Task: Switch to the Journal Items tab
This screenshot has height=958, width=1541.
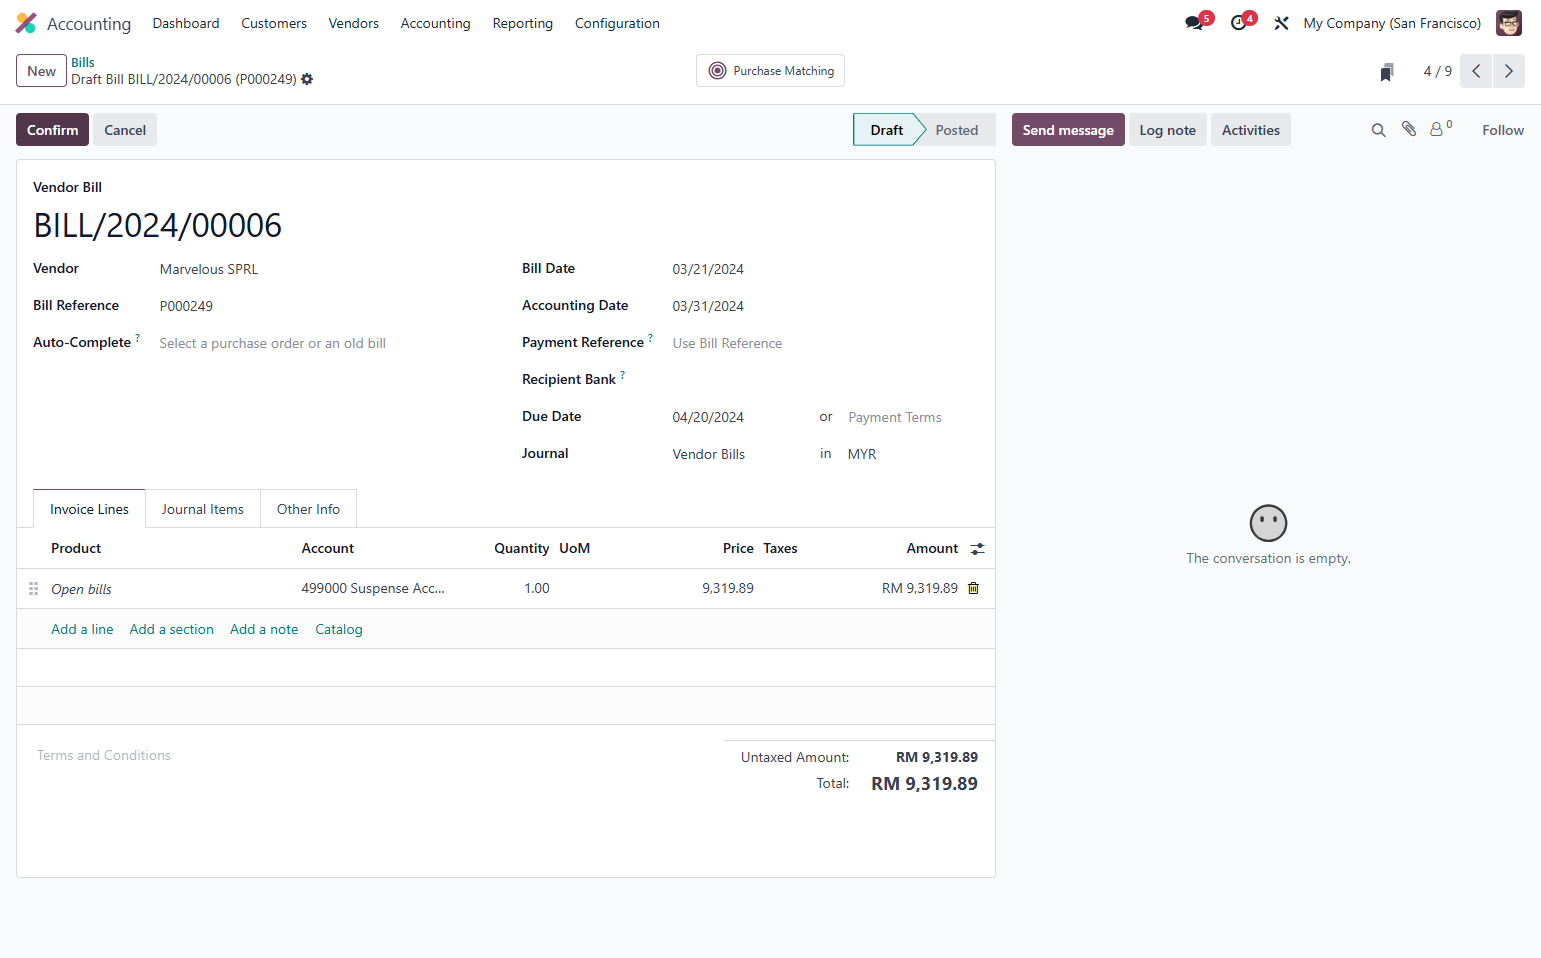Action: [203, 509]
